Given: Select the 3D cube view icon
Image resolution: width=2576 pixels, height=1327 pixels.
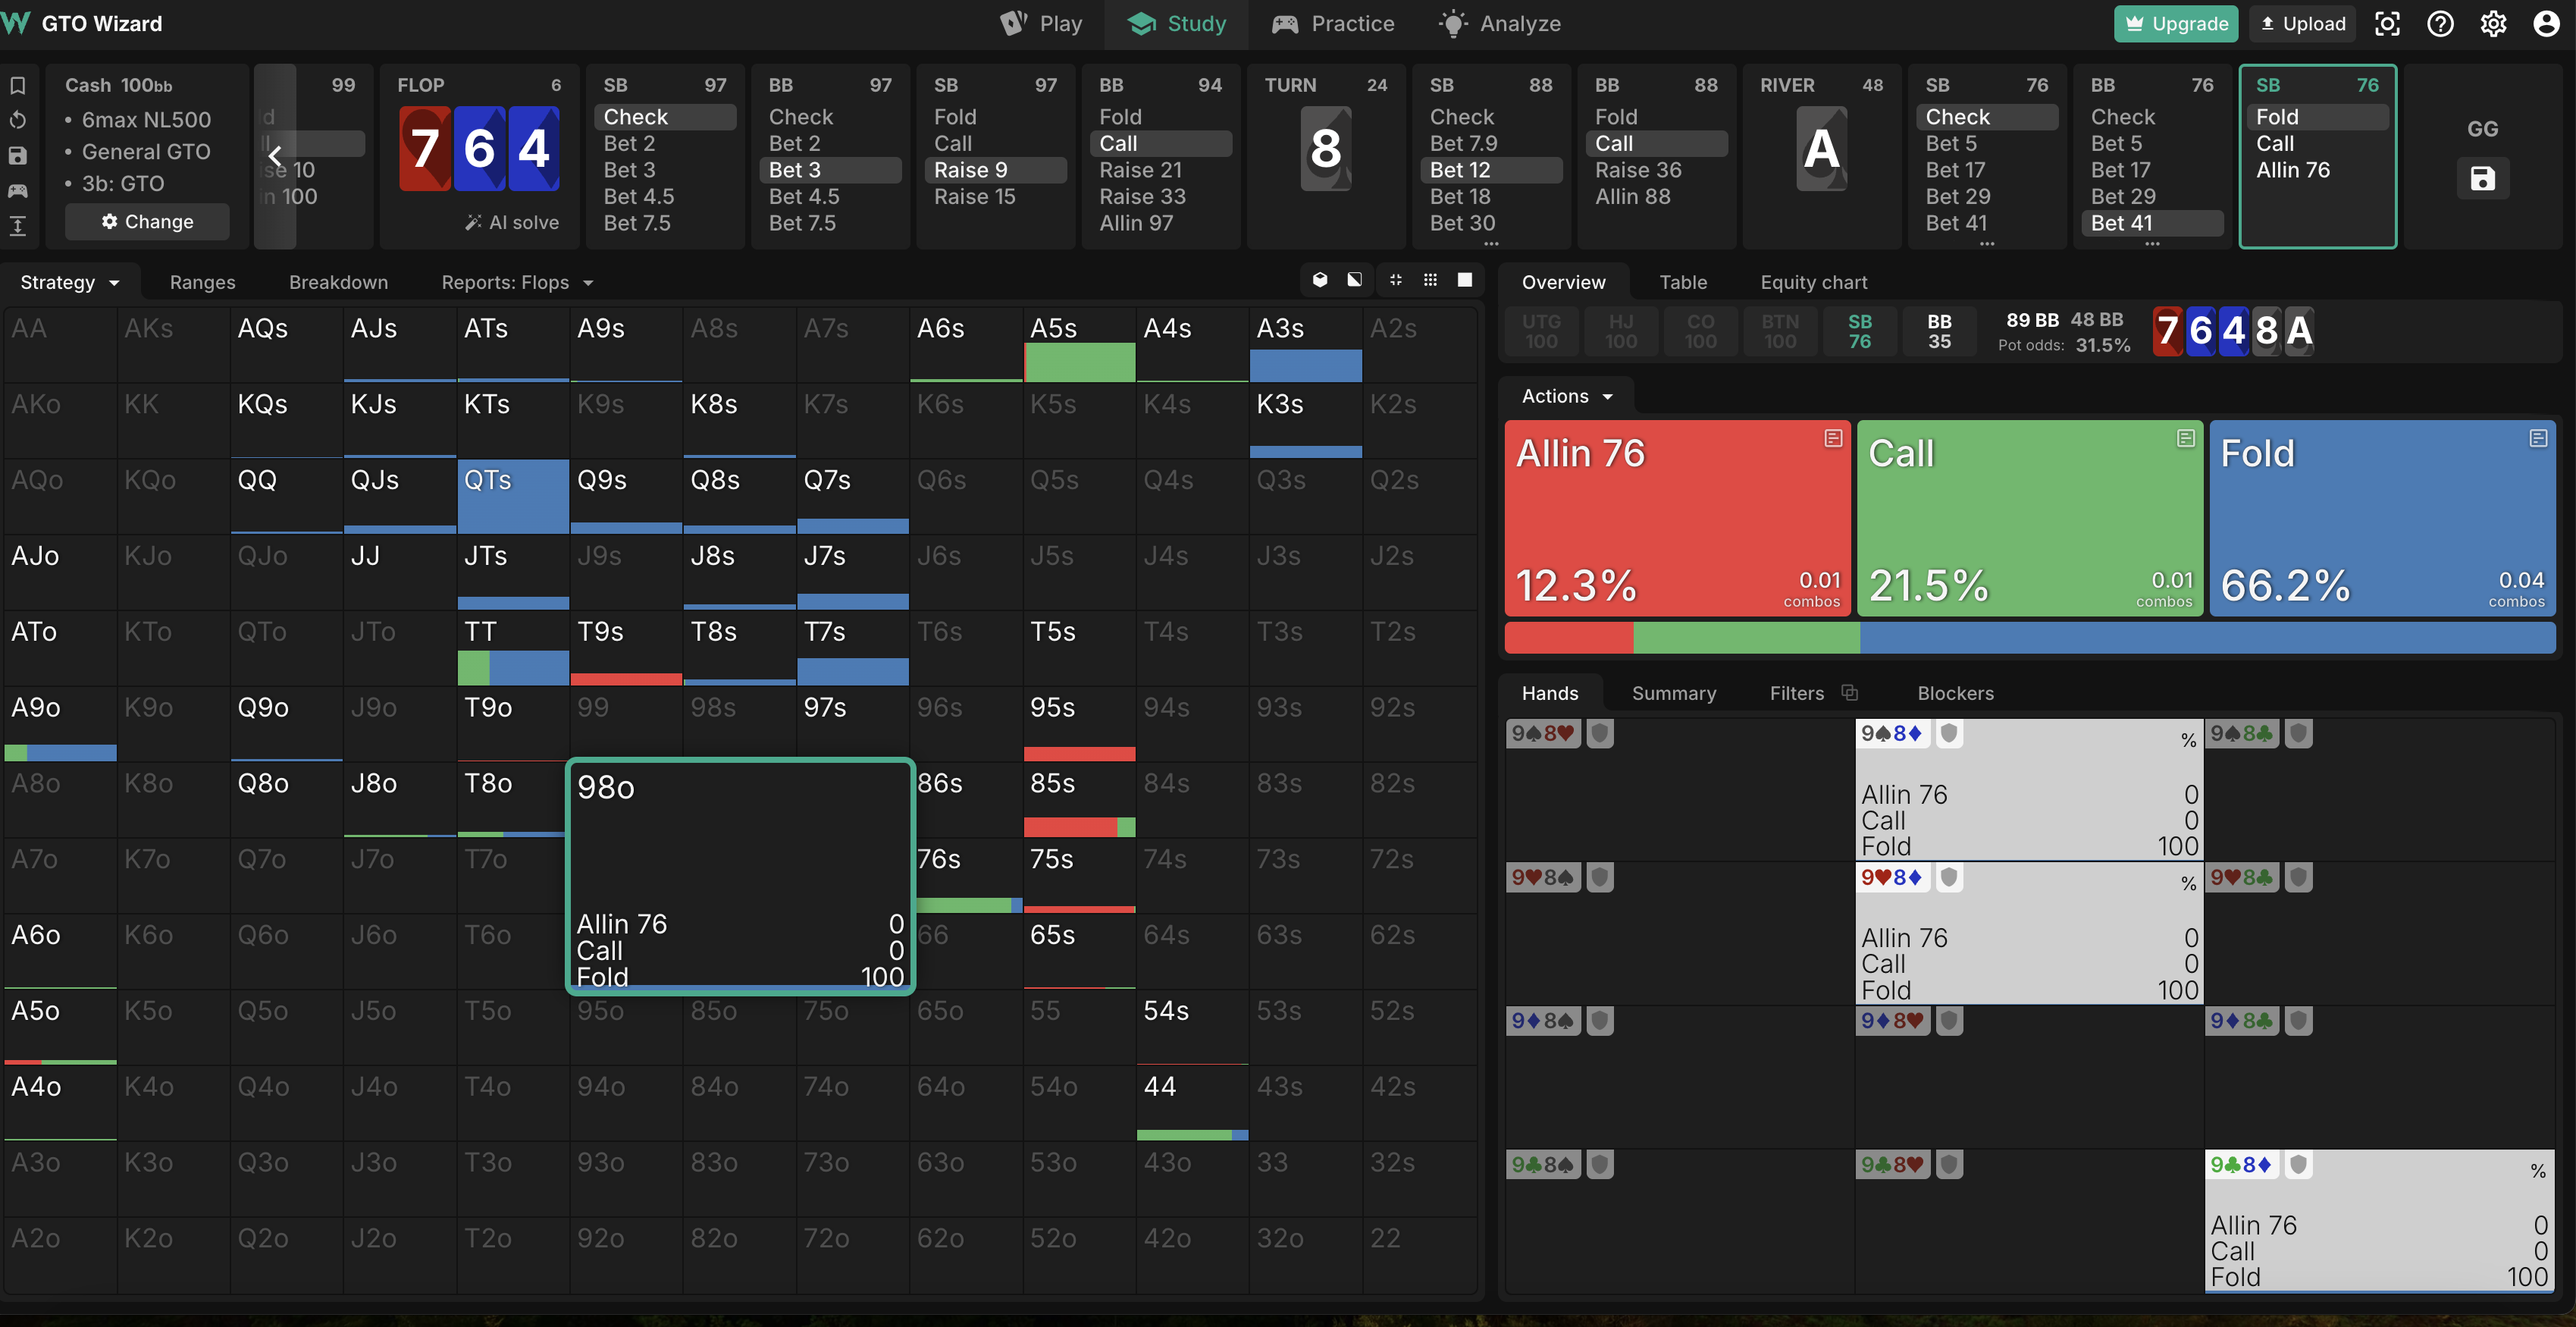Looking at the screenshot, I should [1320, 280].
